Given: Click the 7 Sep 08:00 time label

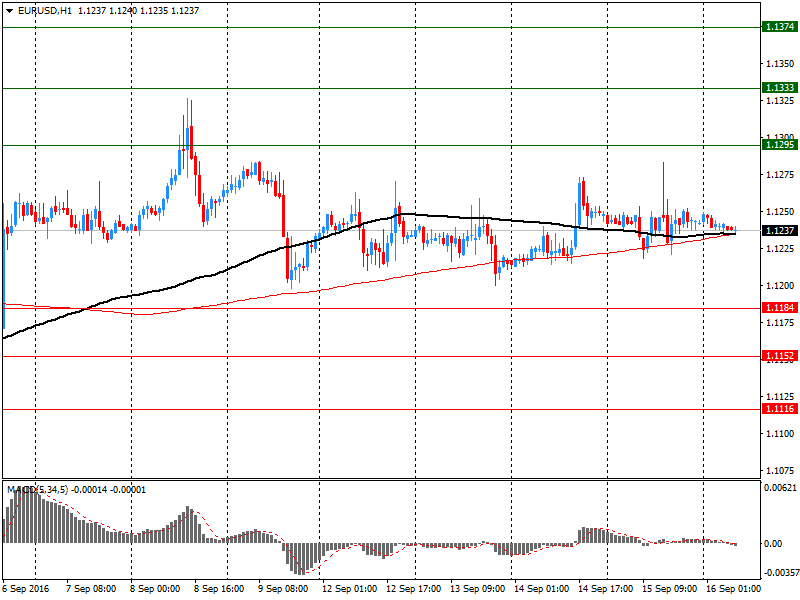Looking at the screenshot, I should (91, 589).
